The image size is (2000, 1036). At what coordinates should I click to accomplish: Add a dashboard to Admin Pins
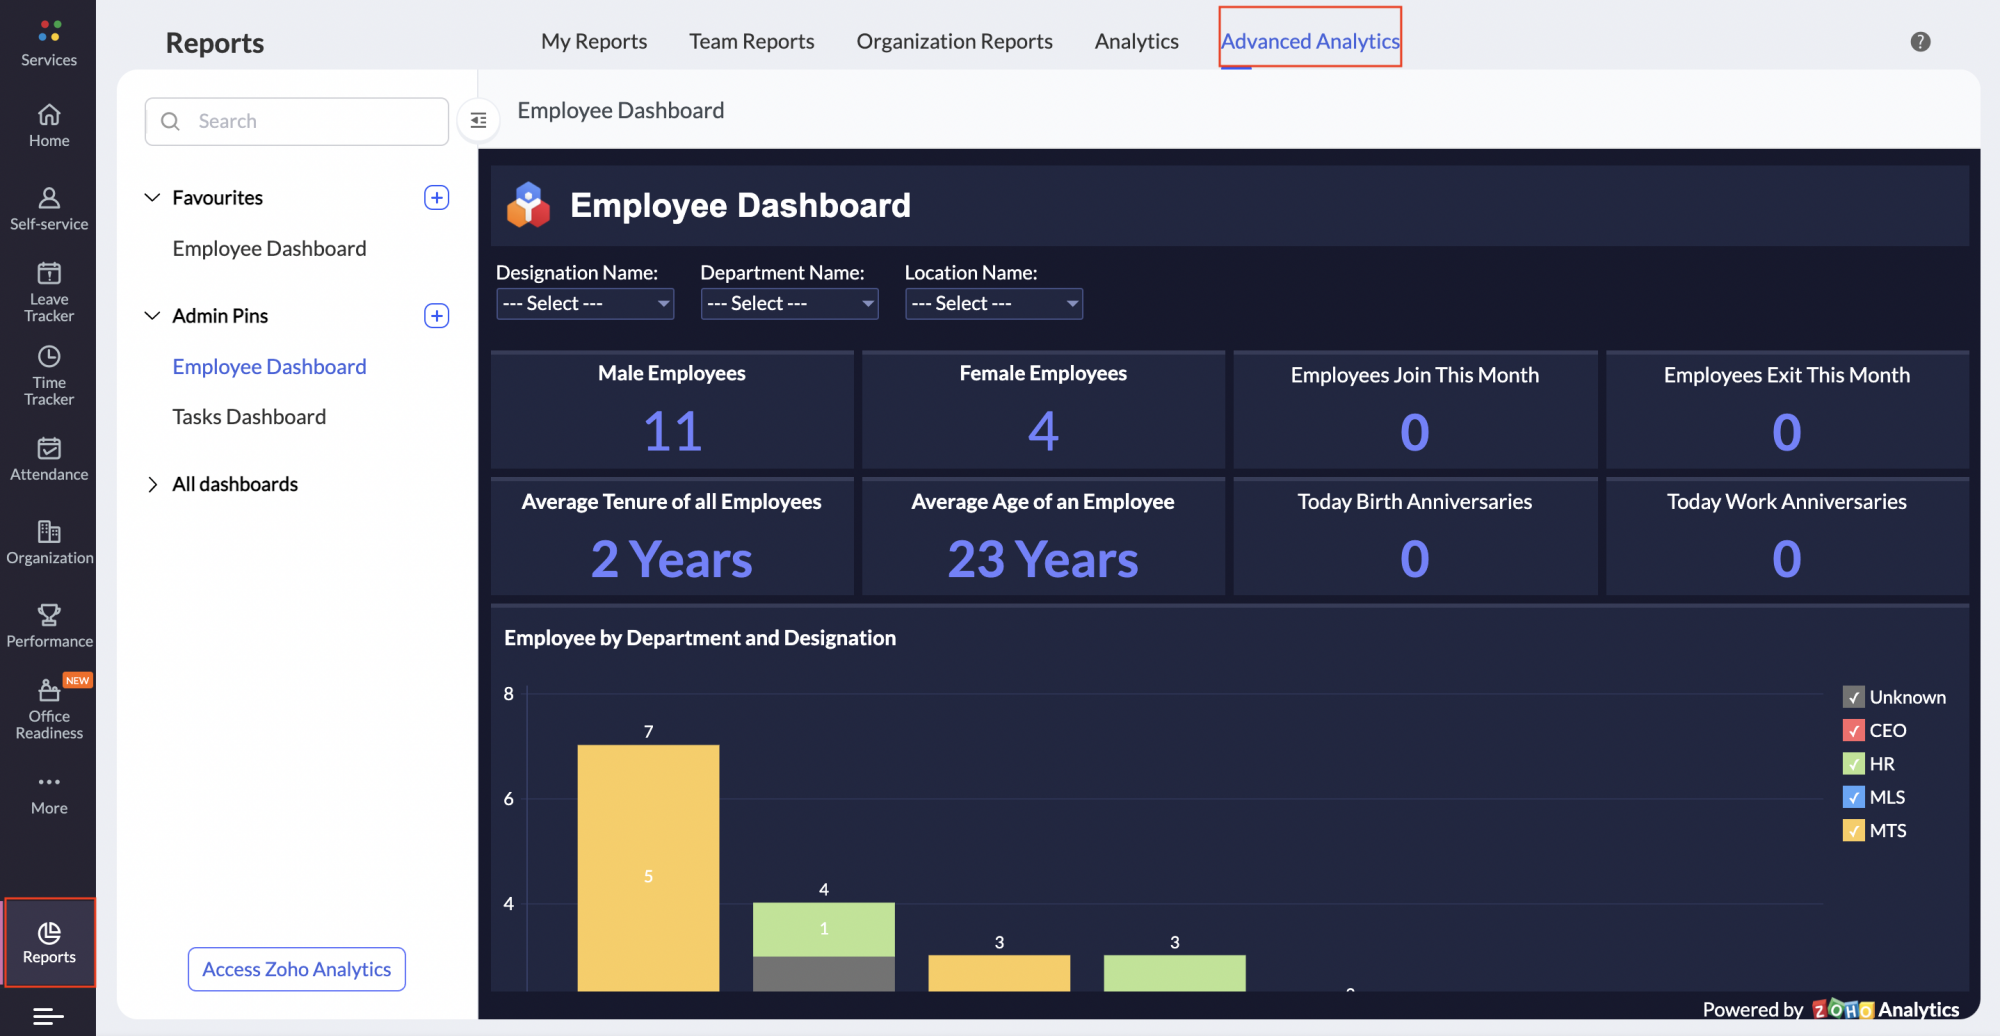pos(437,315)
